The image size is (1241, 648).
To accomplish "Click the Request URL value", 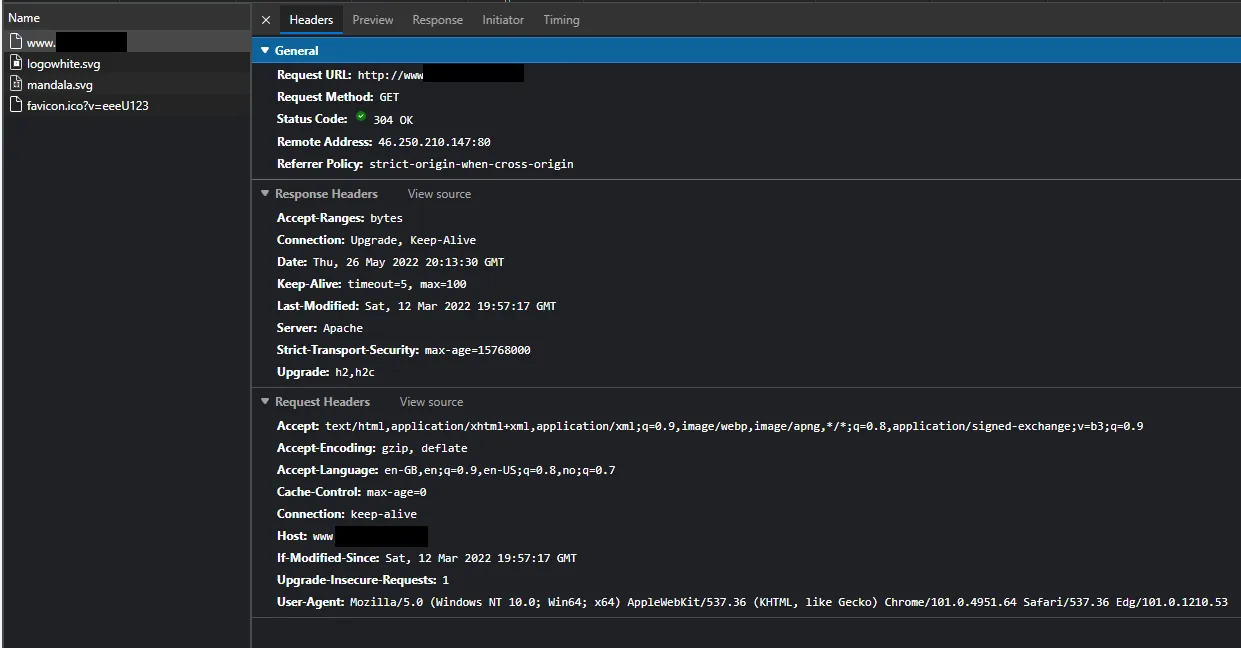I will pos(440,75).
